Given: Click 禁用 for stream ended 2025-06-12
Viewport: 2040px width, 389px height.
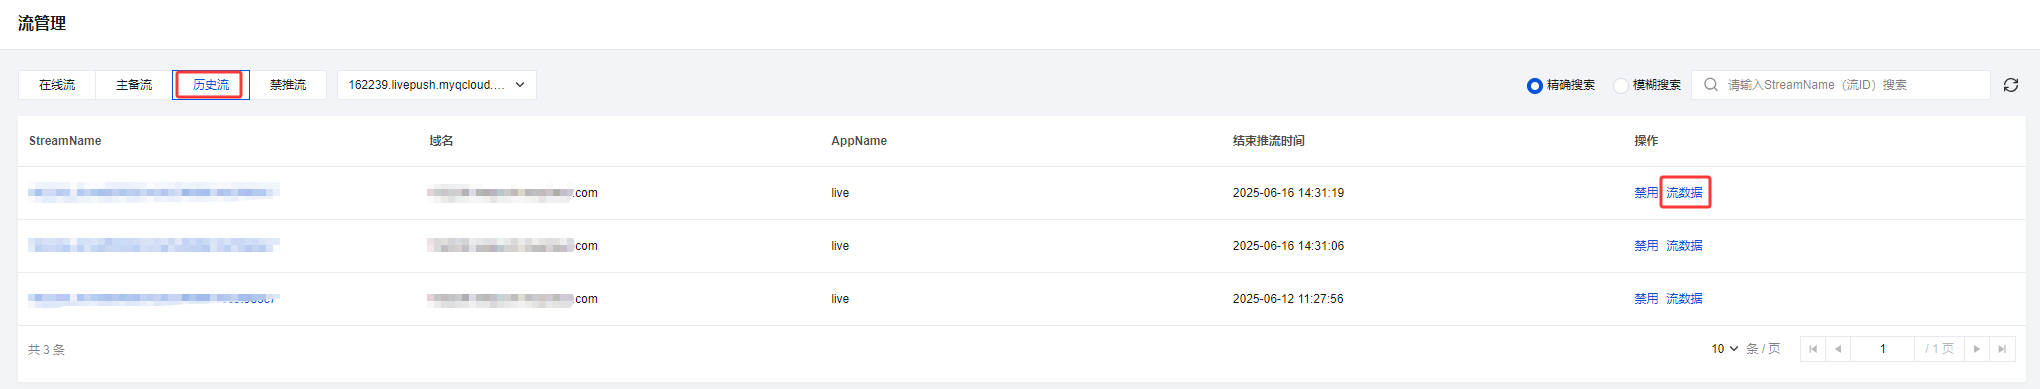Looking at the screenshot, I should [1646, 299].
